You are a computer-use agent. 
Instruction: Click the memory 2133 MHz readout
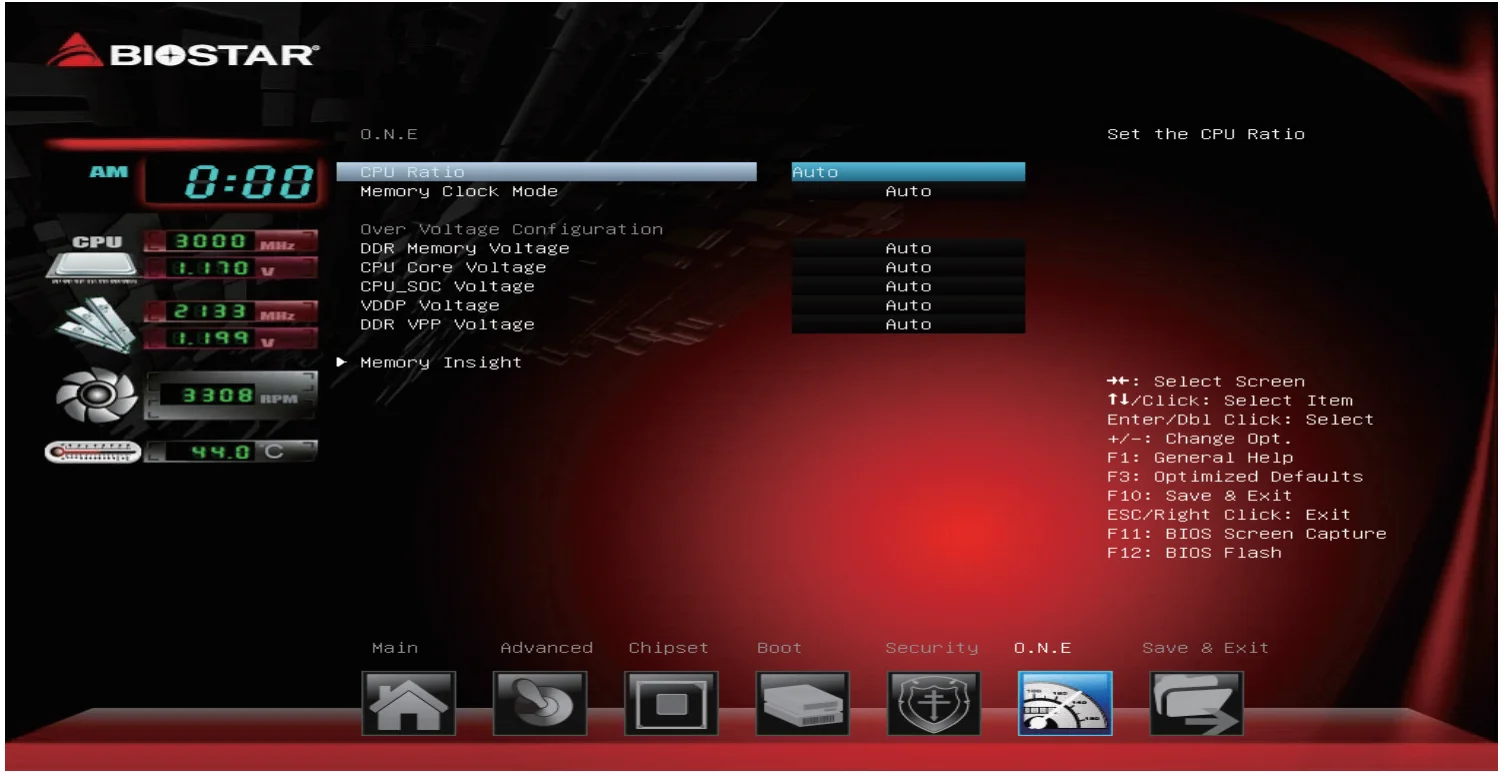231,312
